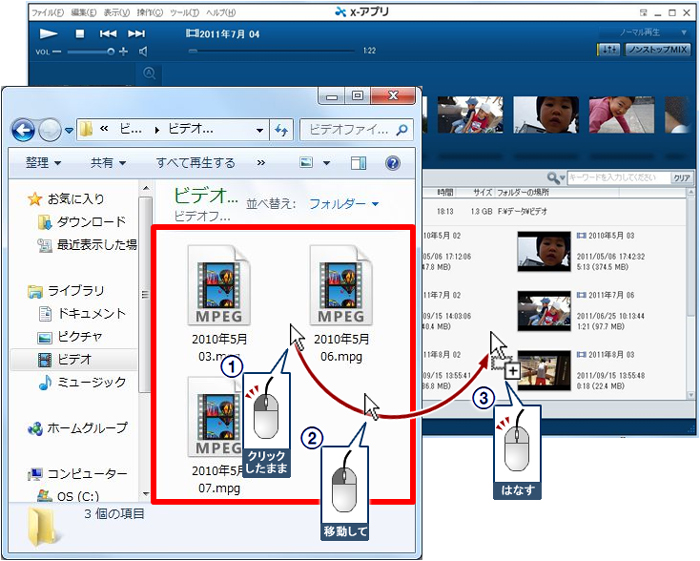Viewport: 700px width, 561px height.
Task: Open the ファイル(F) menu in x-アプリ
Action: click(x=47, y=13)
